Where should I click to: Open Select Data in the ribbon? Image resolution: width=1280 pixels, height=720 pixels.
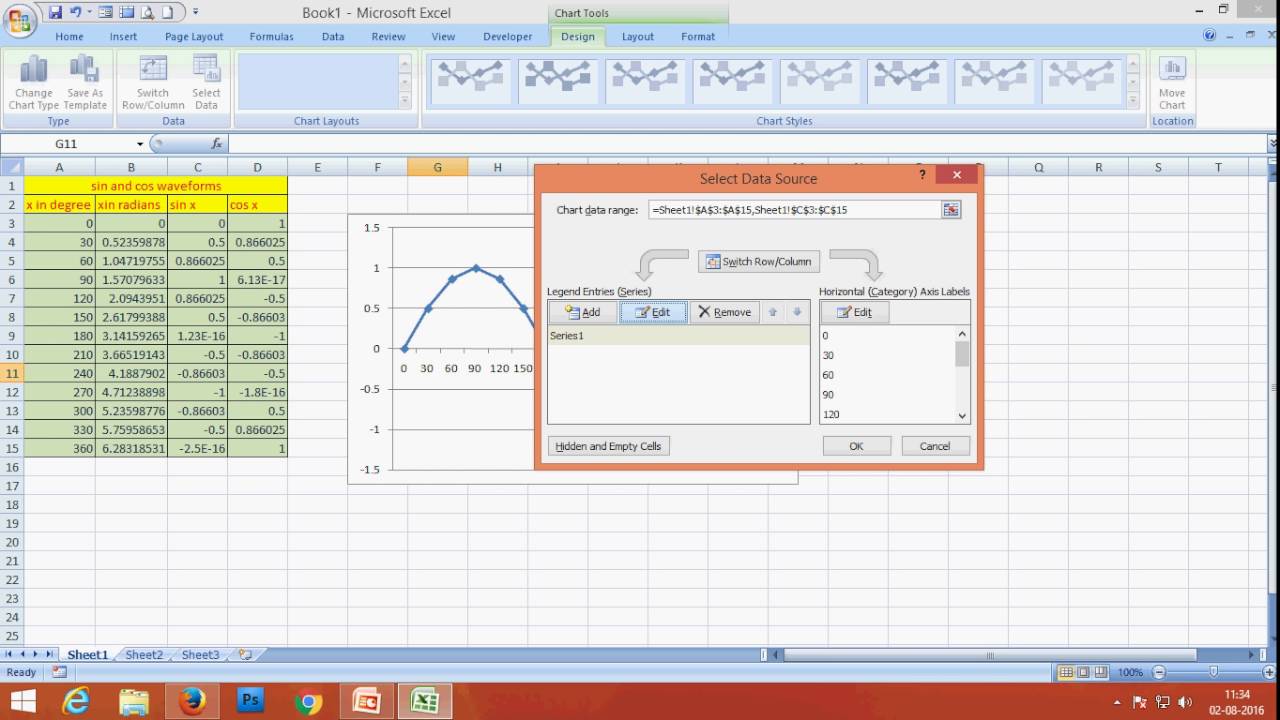[206, 83]
